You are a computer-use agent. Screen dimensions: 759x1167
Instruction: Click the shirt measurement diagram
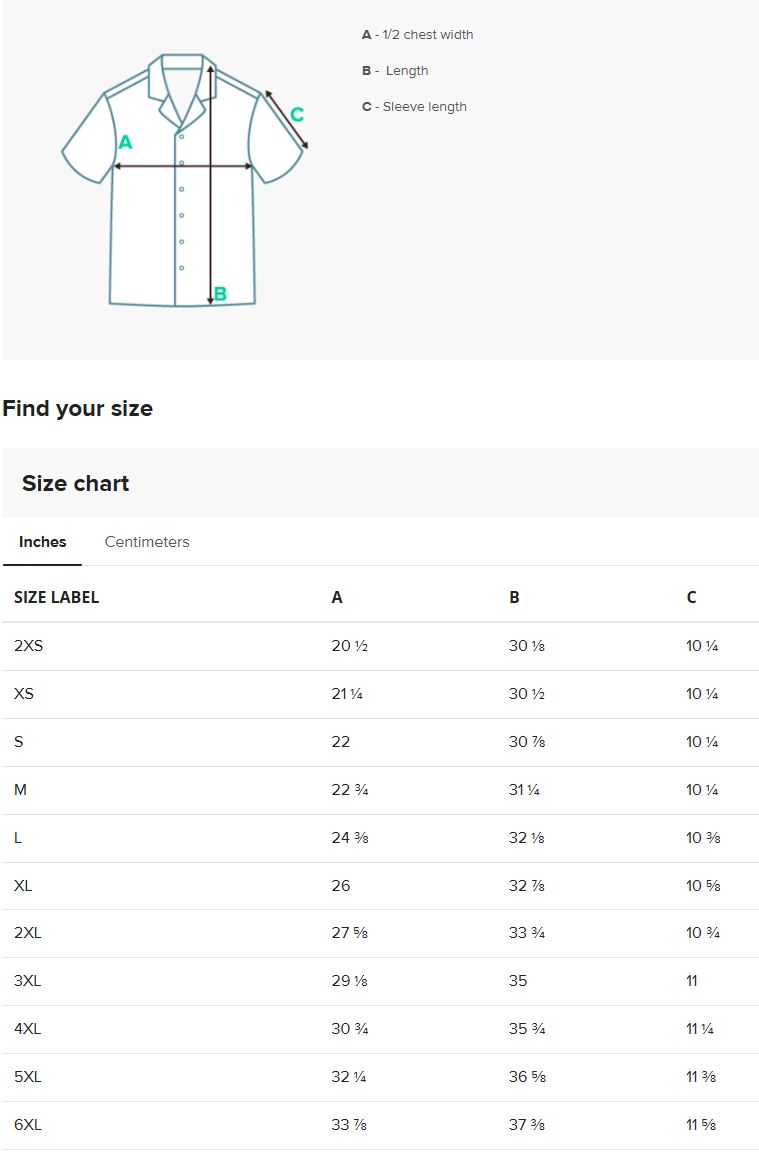click(x=183, y=180)
